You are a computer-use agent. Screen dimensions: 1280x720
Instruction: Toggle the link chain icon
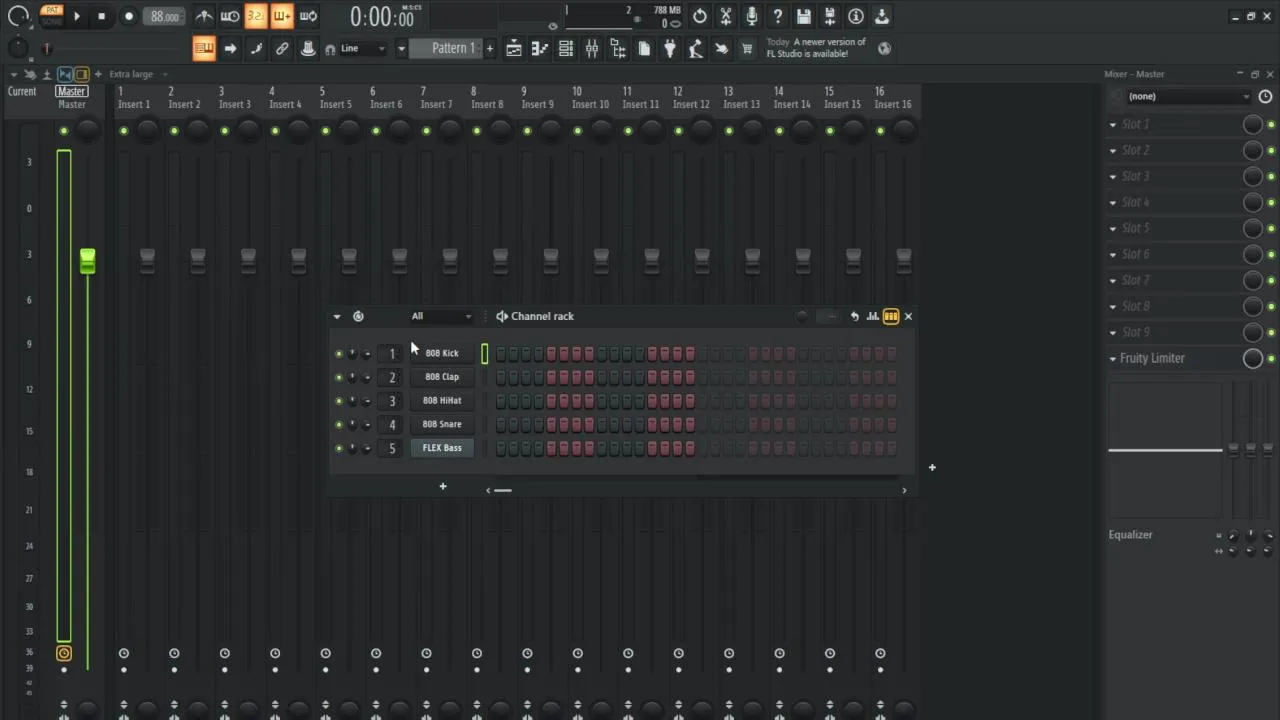[282, 48]
